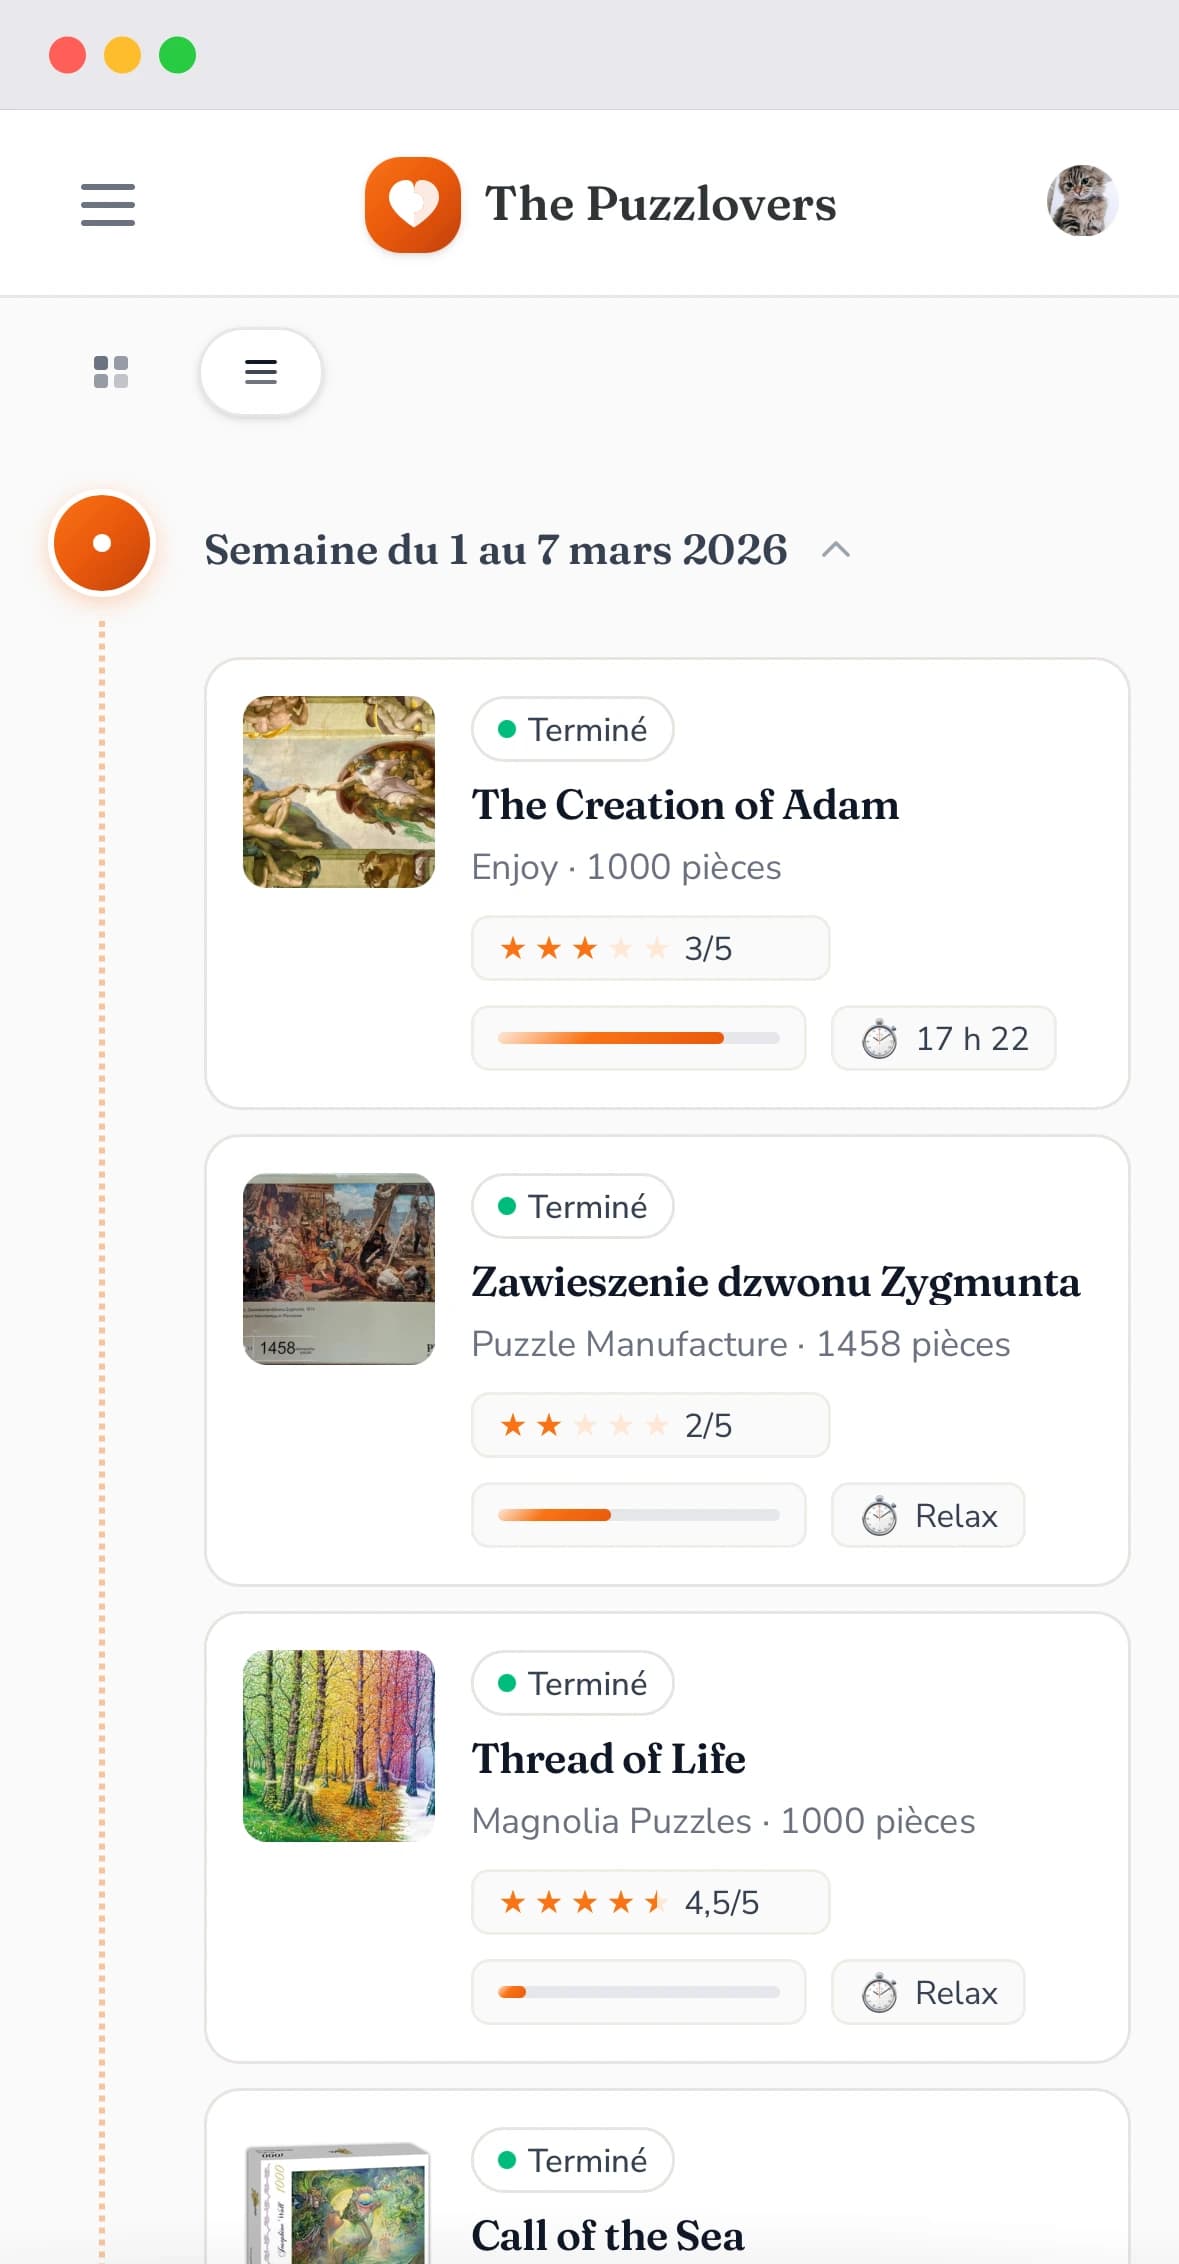Click the 4,5/5 rating on Thread of Life
The image size is (1179, 2264).
click(650, 1902)
